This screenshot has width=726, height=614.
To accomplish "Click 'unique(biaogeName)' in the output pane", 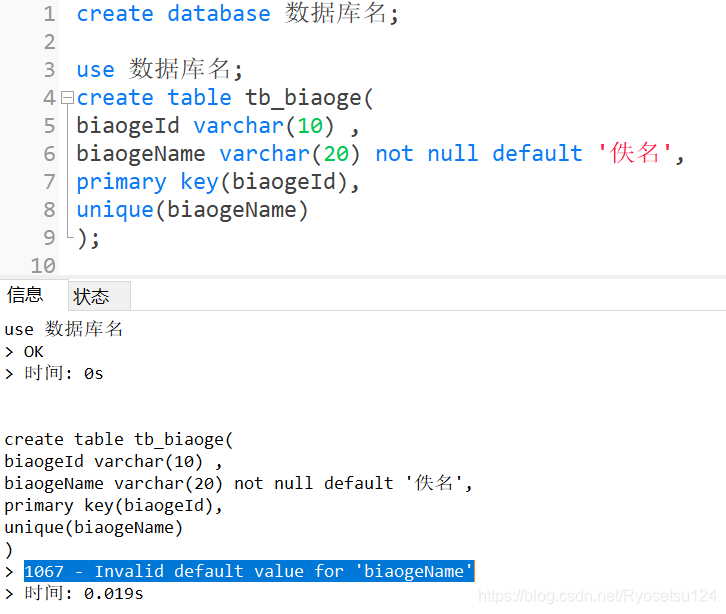I will (94, 527).
